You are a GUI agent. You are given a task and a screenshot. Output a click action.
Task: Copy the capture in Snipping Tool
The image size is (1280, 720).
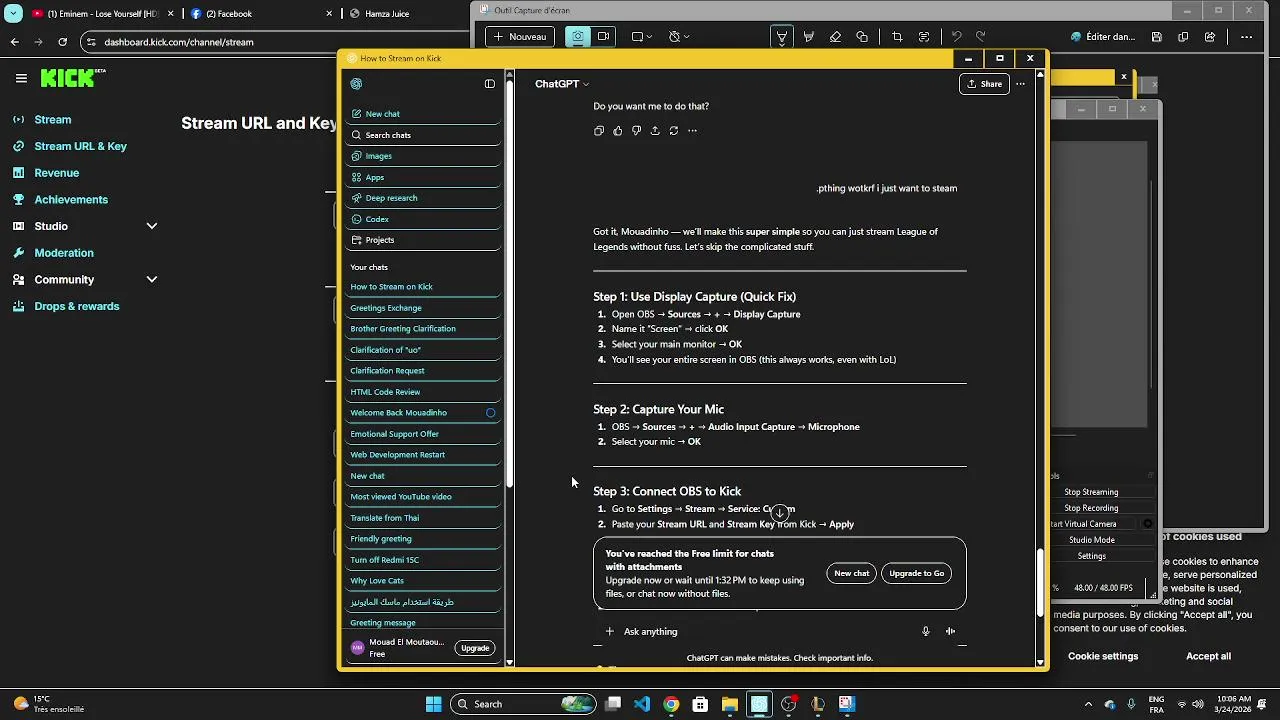(x=1183, y=37)
